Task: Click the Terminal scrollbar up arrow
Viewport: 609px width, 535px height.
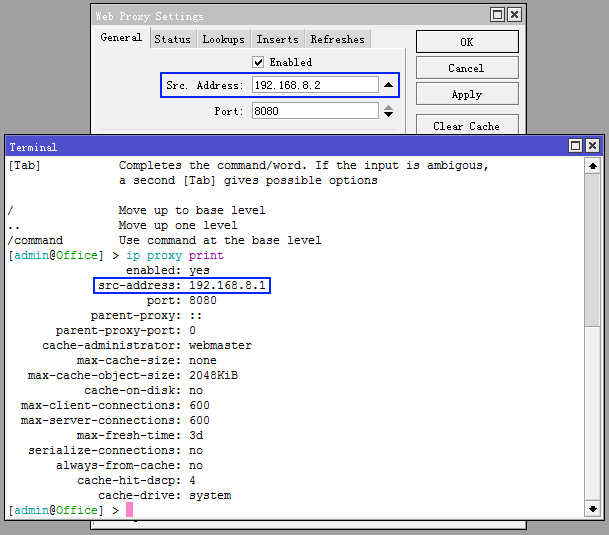Action: [592, 166]
